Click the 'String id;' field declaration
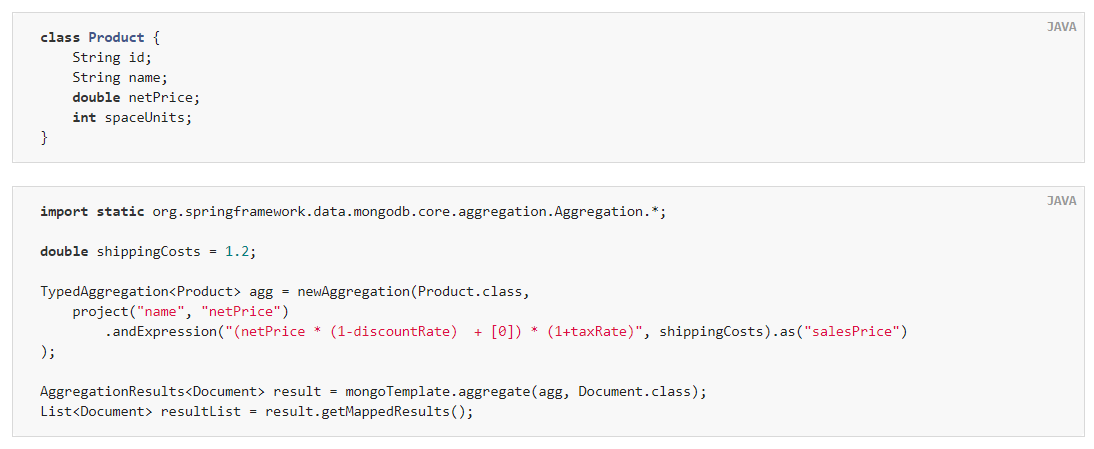1094x449 pixels. [x=112, y=58]
